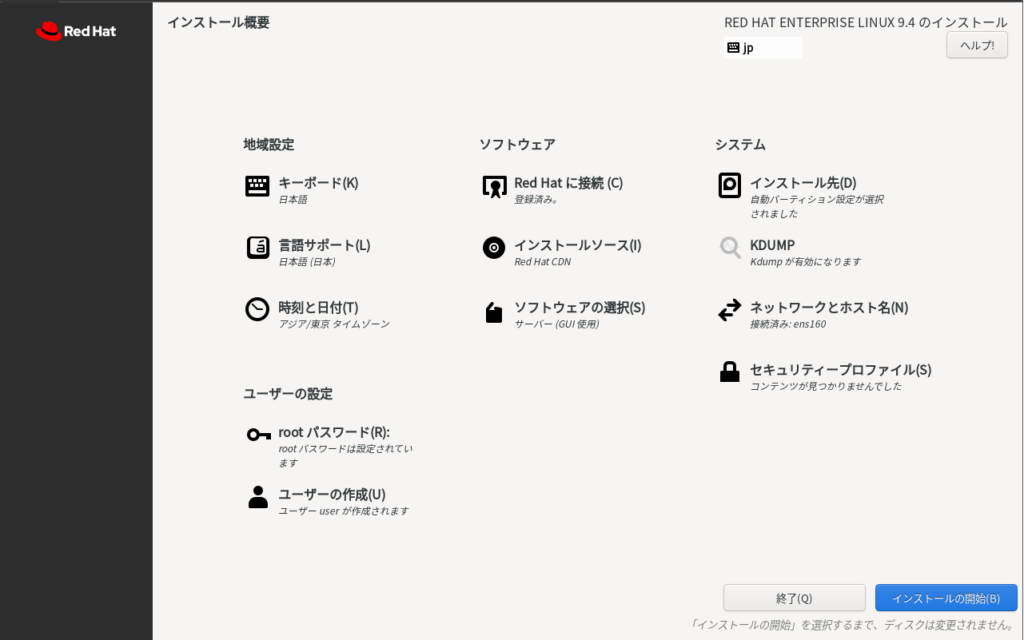Open the ソフトウェアの選択 package icon
Image resolution: width=1024 pixels, height=640 pixels.
pyautogui.click(x=494, y=312)
